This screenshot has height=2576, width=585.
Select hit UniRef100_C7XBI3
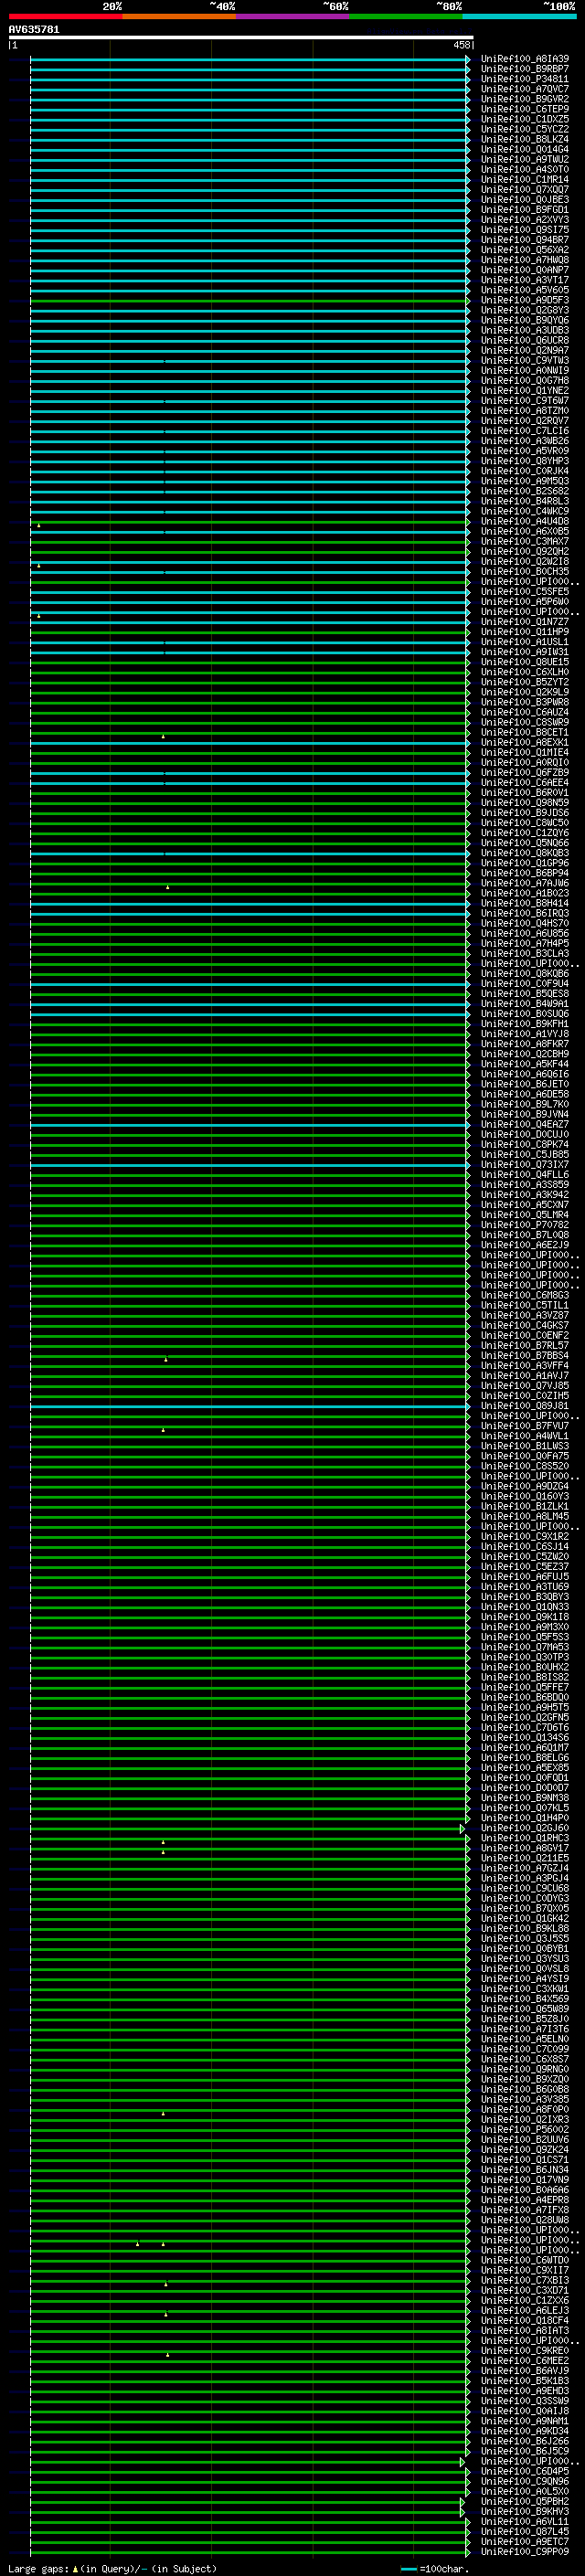click(x=524, y=2280)
